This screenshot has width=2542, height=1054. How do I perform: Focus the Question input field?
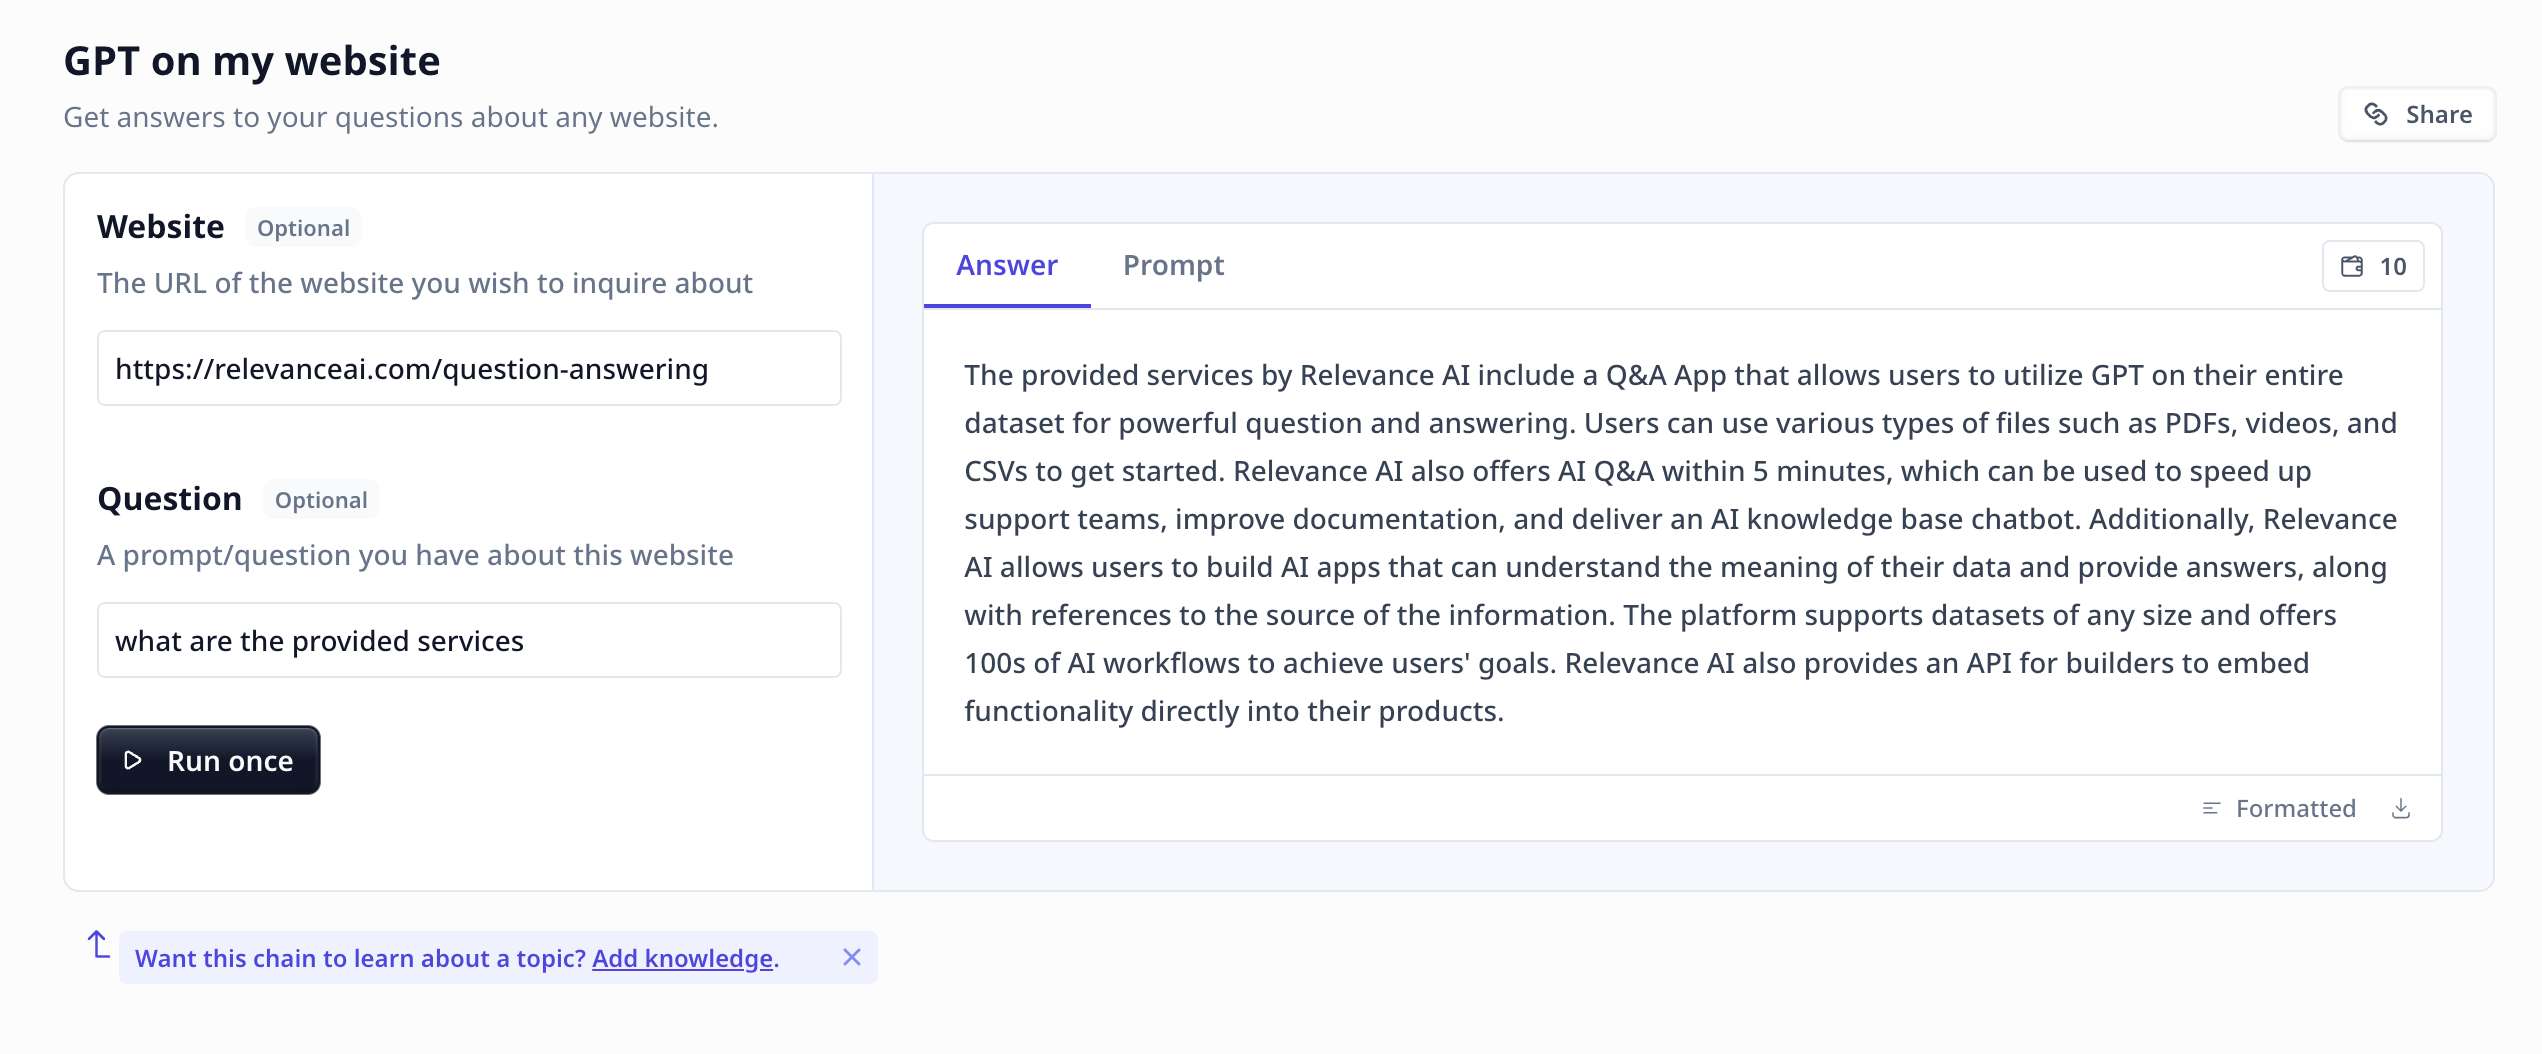tap(469, 640)
